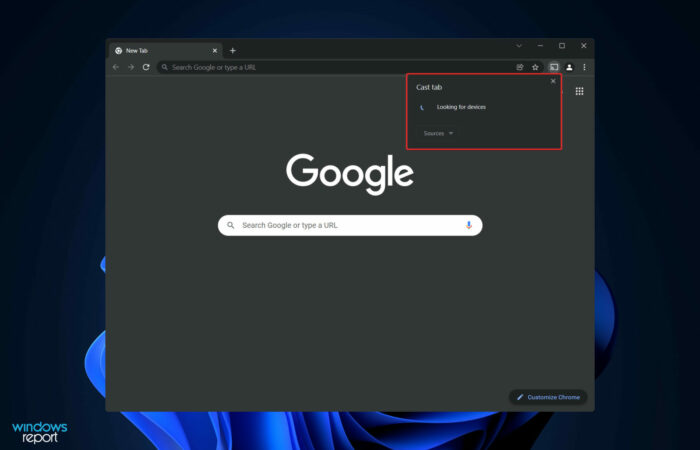Click the Forward navigation arrow

point(131,67)
